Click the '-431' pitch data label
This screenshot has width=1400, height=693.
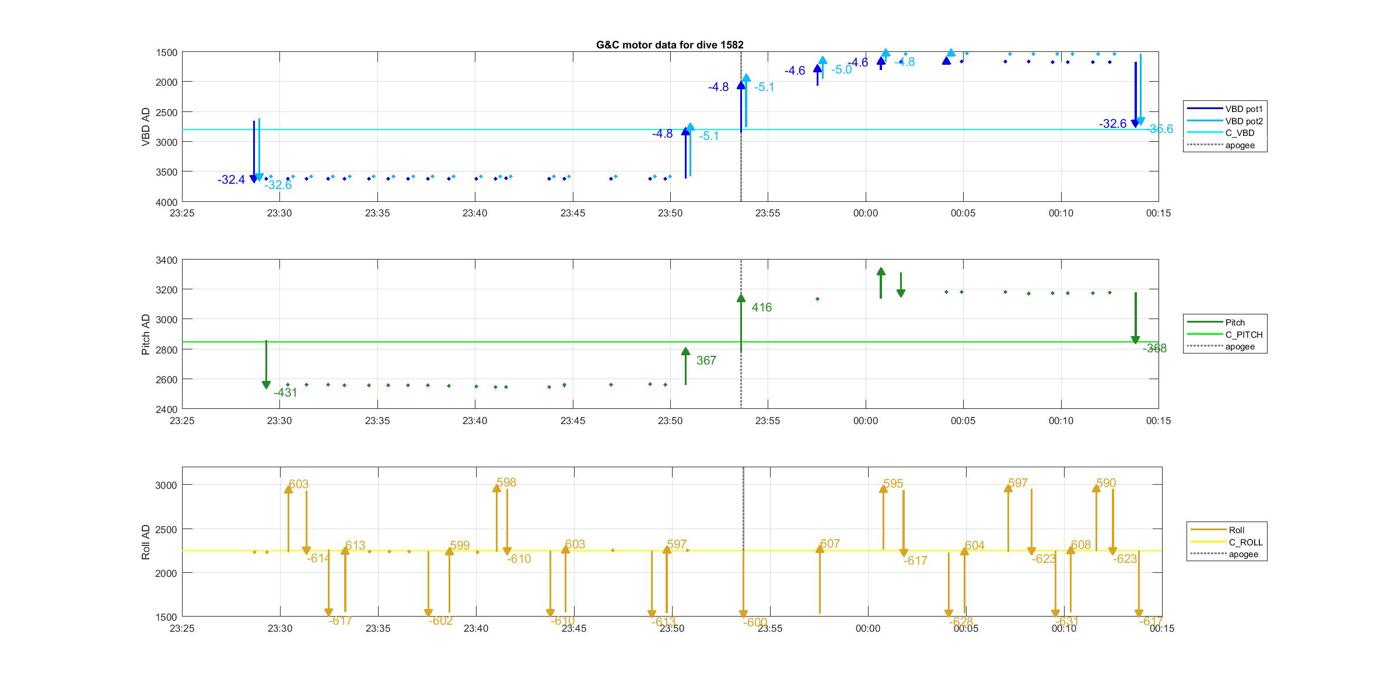(286, 393)
